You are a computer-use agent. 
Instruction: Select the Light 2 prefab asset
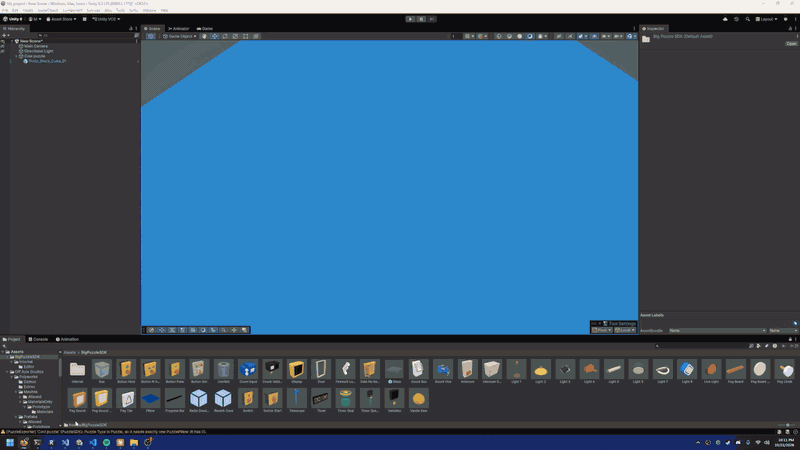540,371
